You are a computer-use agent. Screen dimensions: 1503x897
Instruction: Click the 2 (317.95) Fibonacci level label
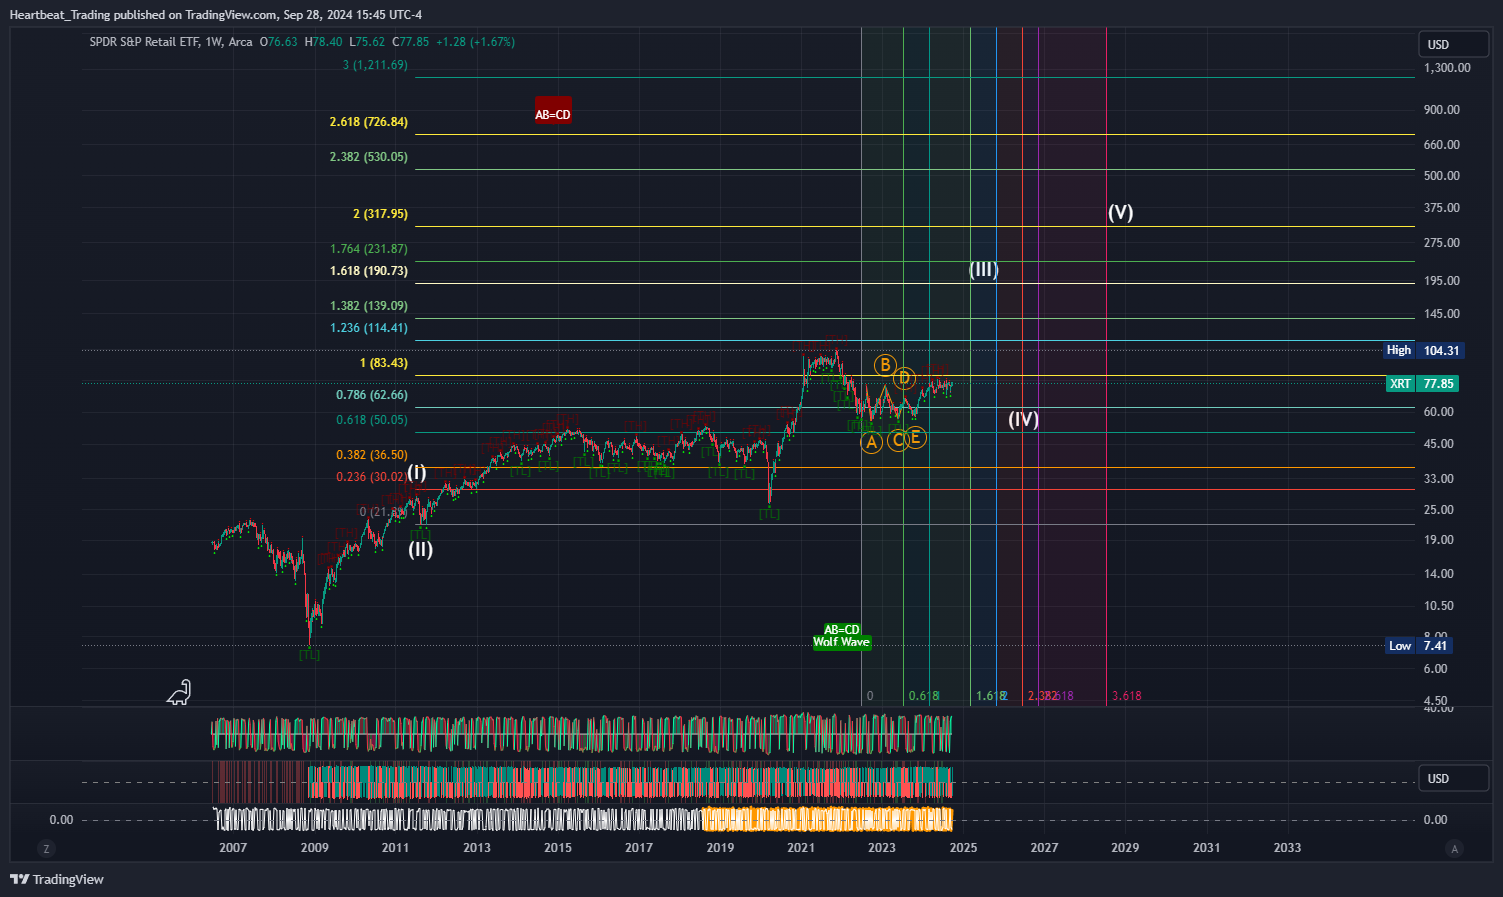(380, 214)
